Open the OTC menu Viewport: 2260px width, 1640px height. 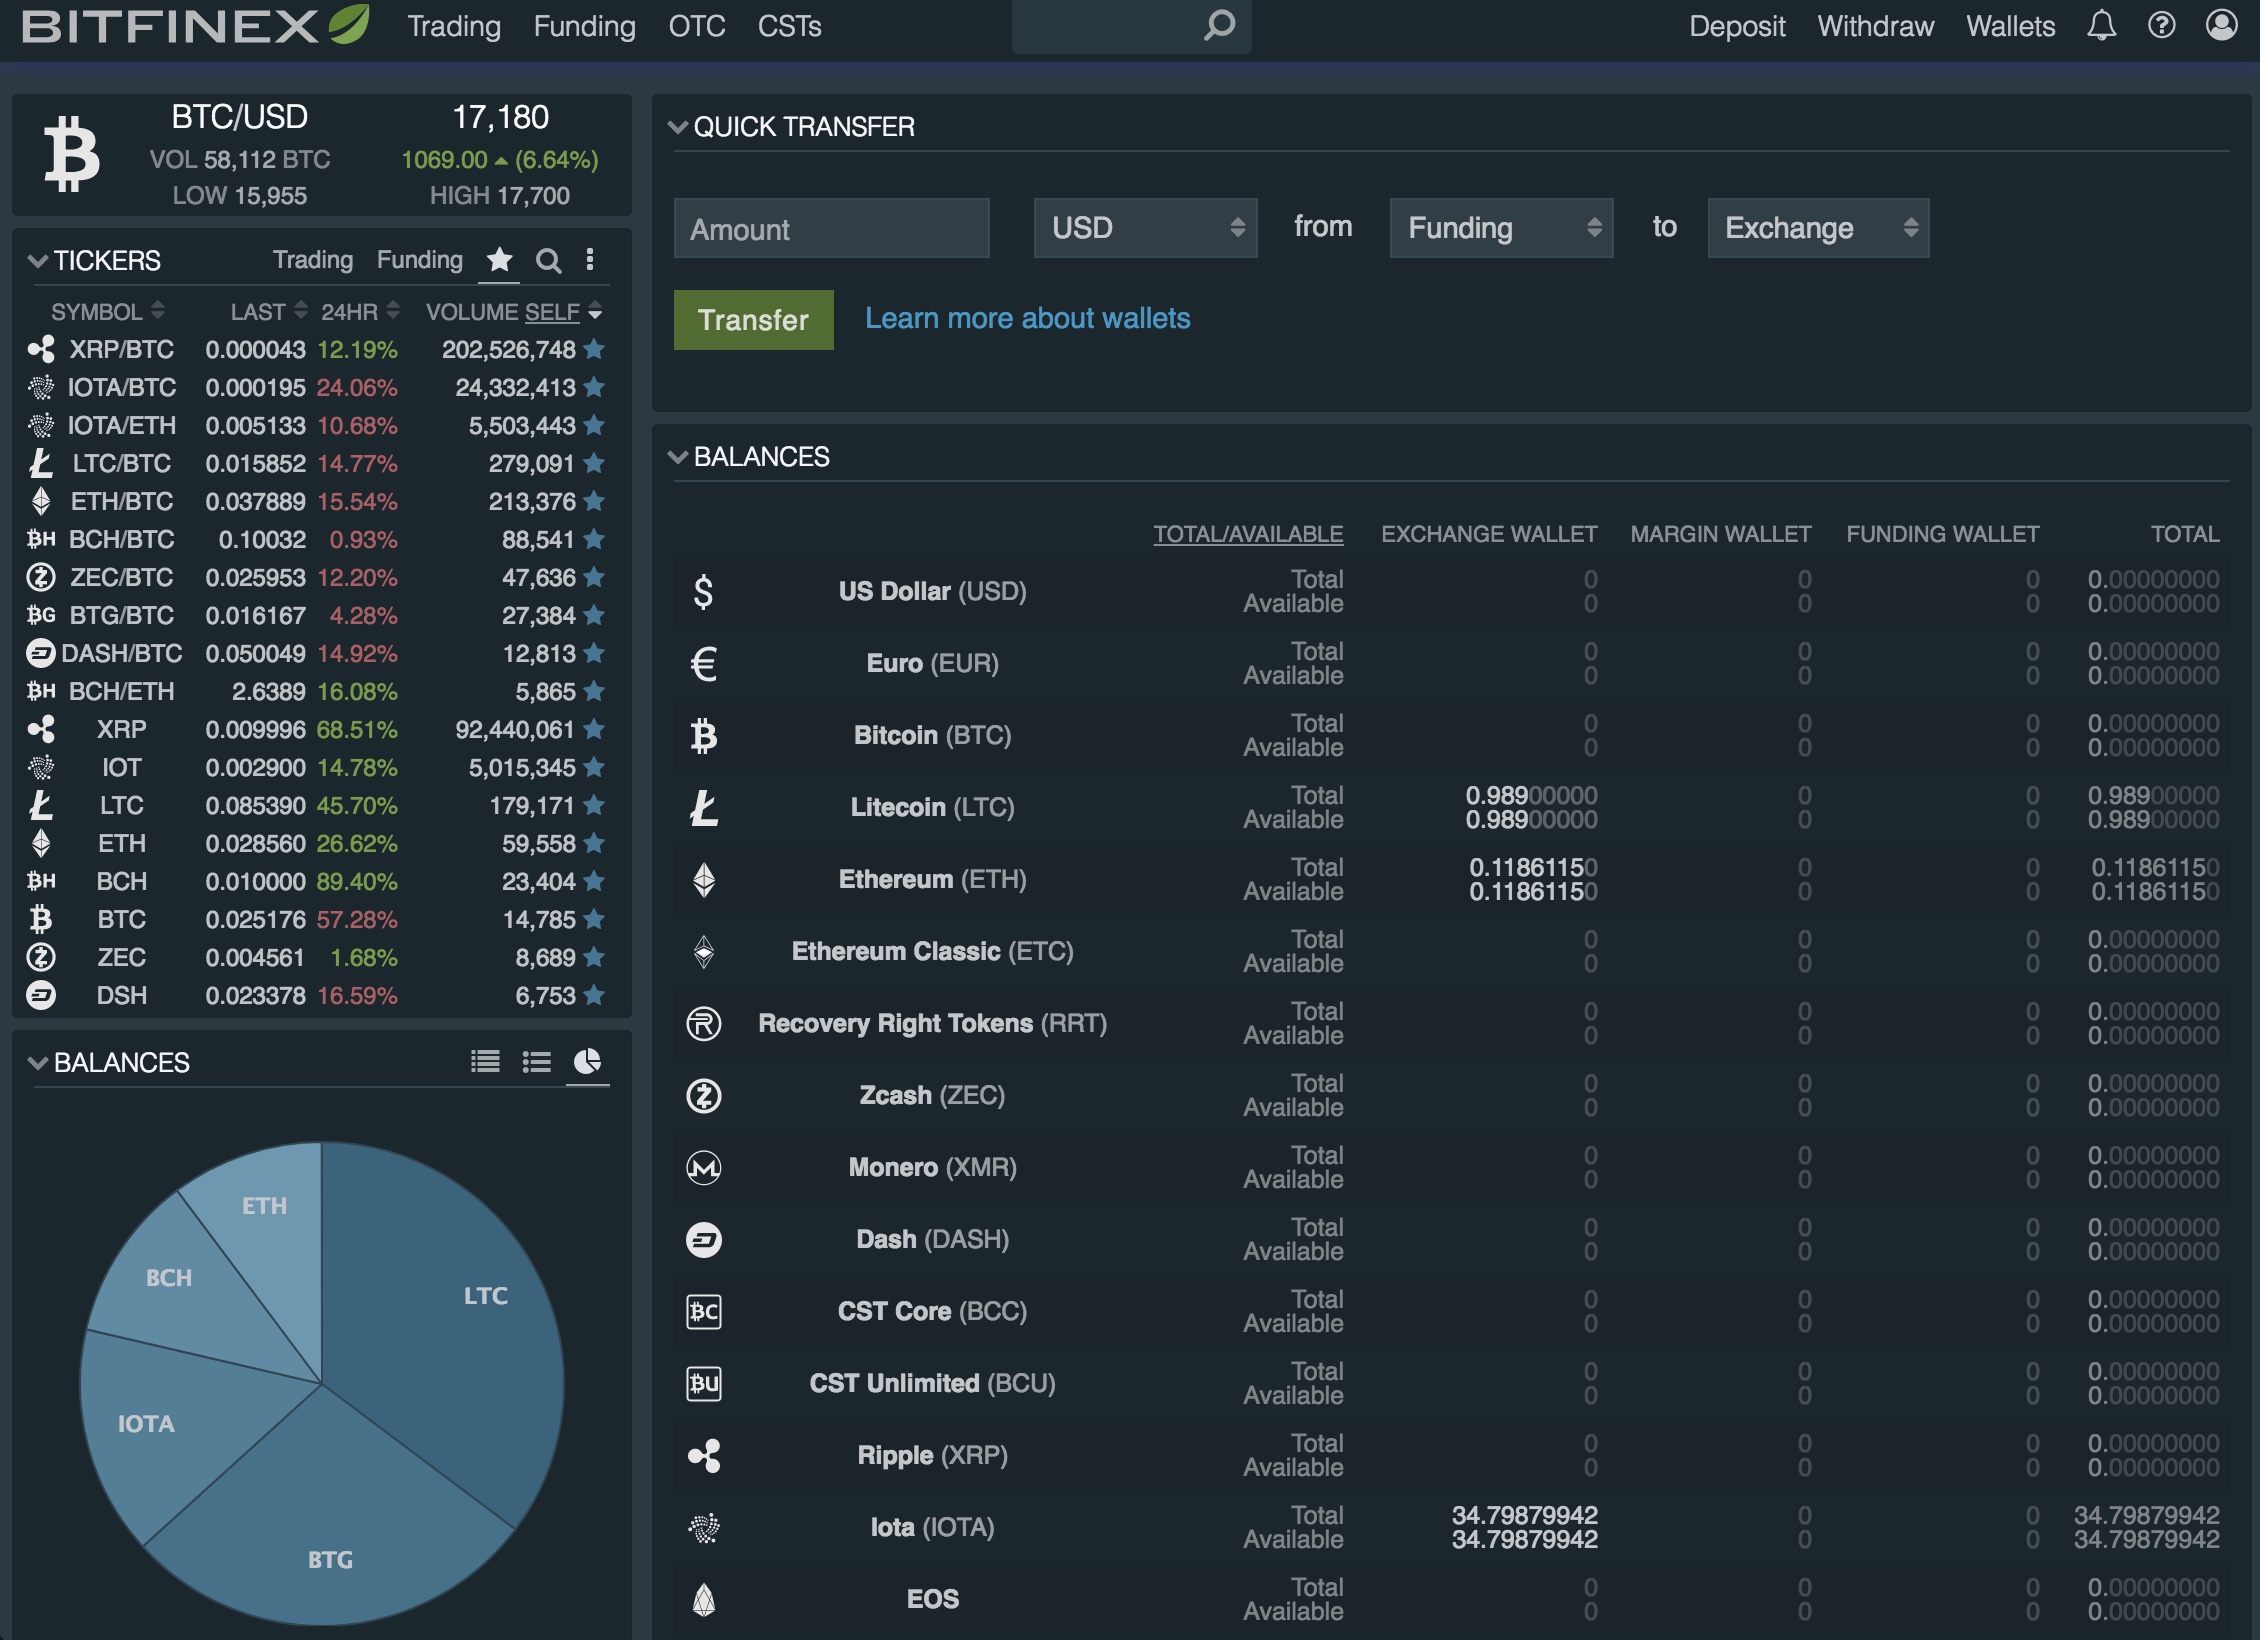pos(697,26)
